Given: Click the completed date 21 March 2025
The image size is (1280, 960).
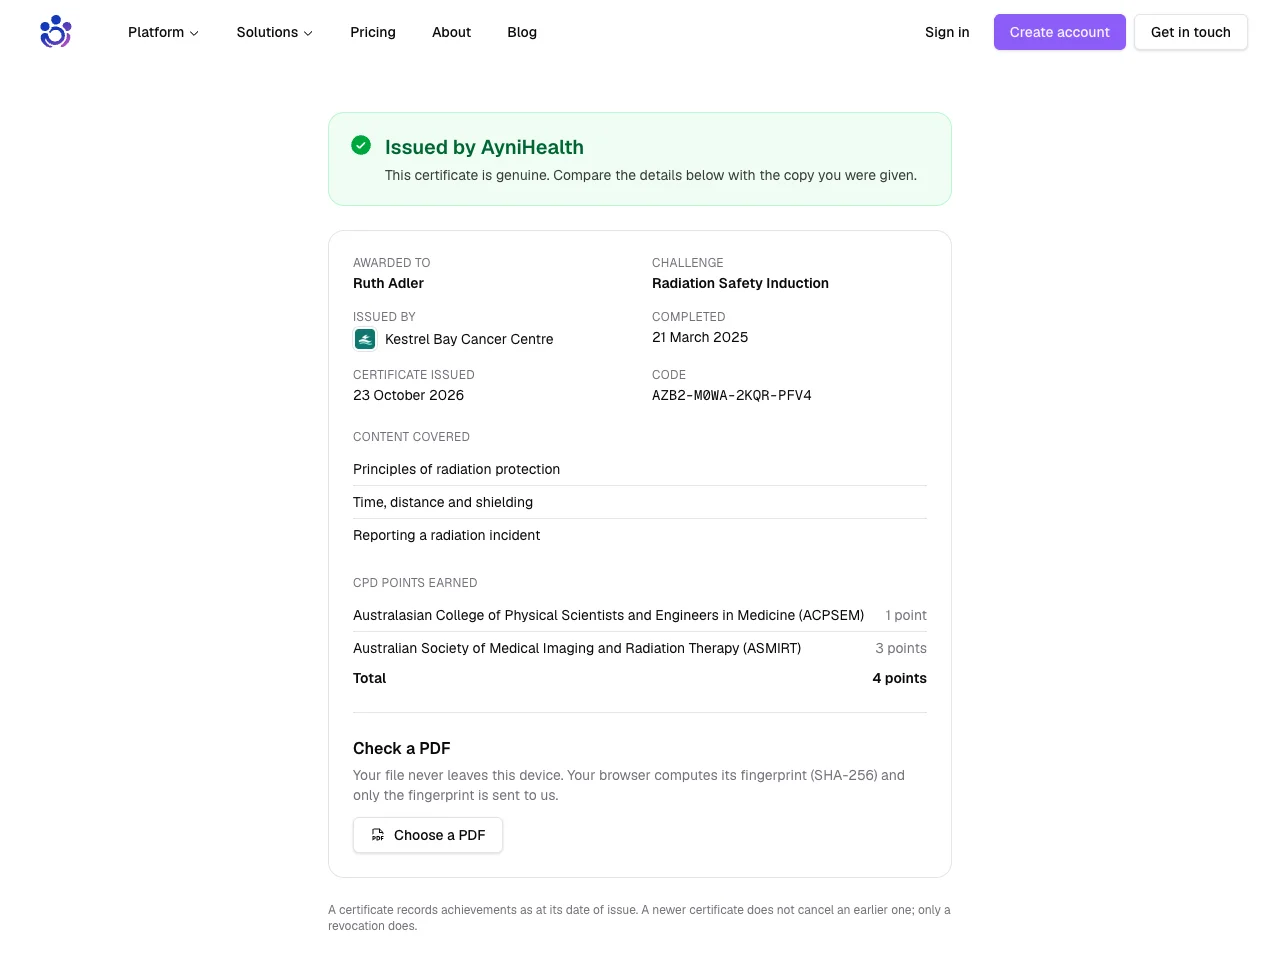Looking at the screenshot, I should (700, 337).
